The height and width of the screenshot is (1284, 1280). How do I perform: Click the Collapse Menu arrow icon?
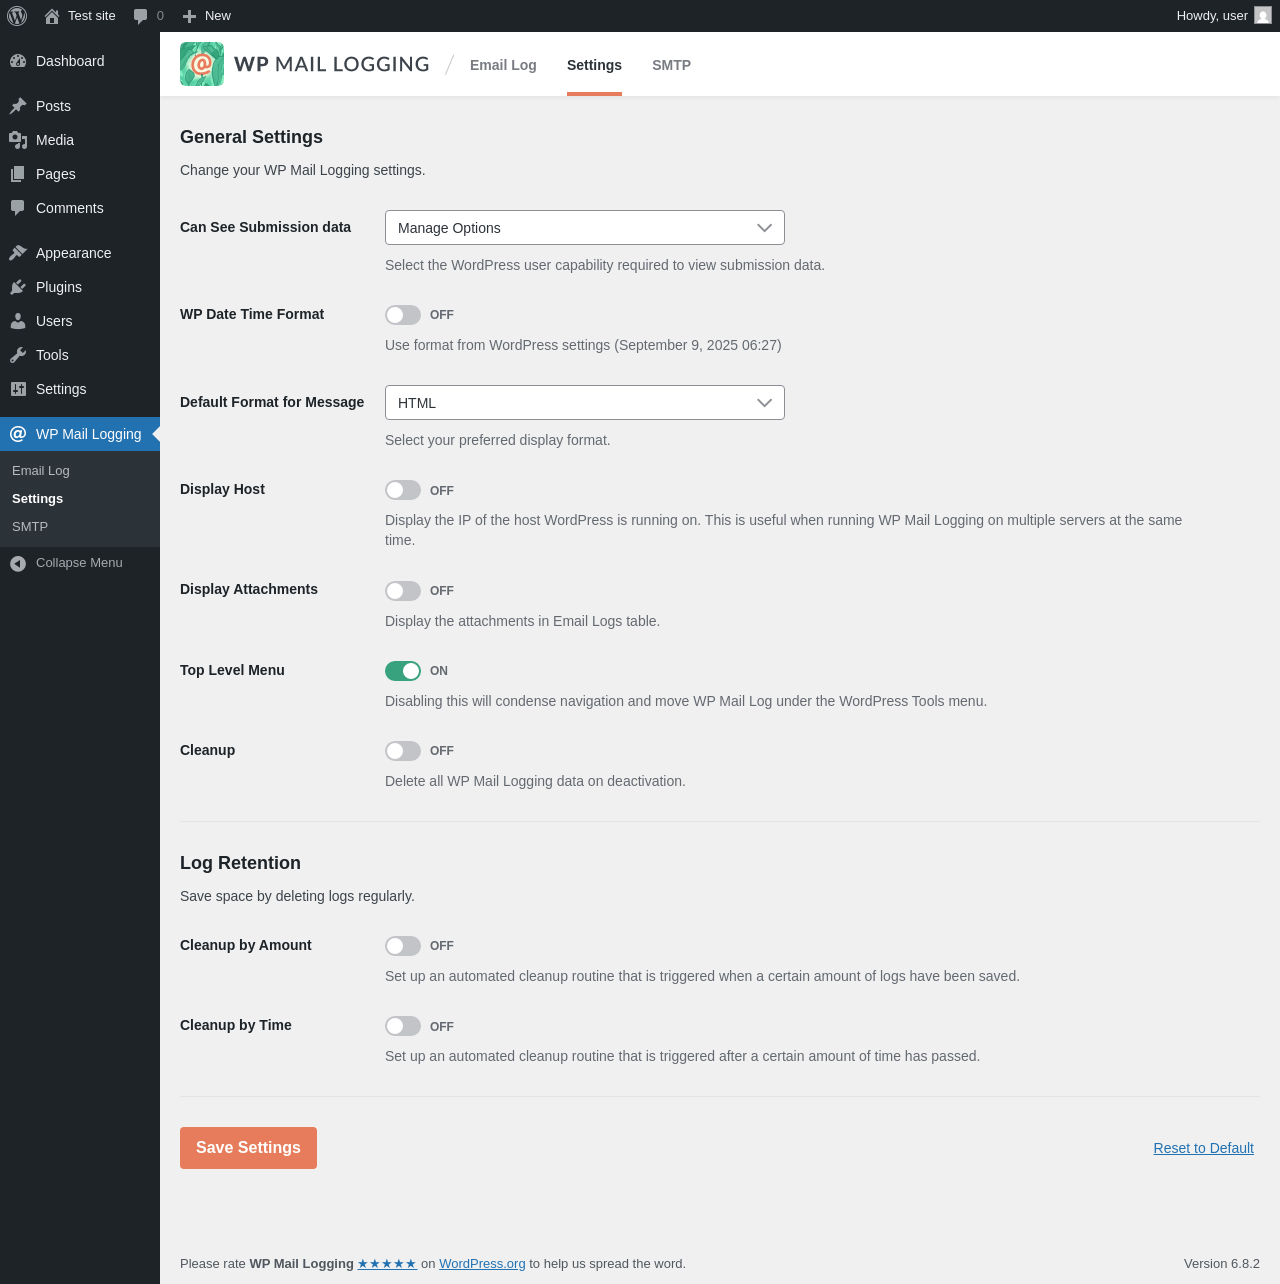pos(18,564)
